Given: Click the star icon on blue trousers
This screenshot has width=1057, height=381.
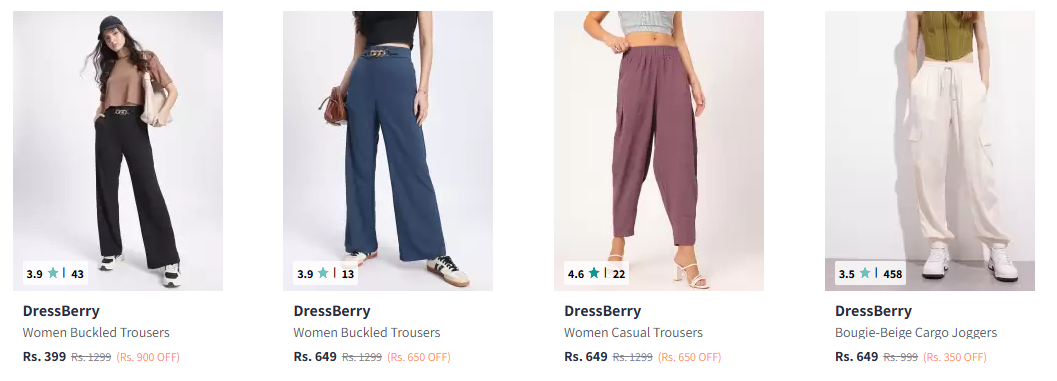Looking at the screenshot, I should [x=324, y=273].
